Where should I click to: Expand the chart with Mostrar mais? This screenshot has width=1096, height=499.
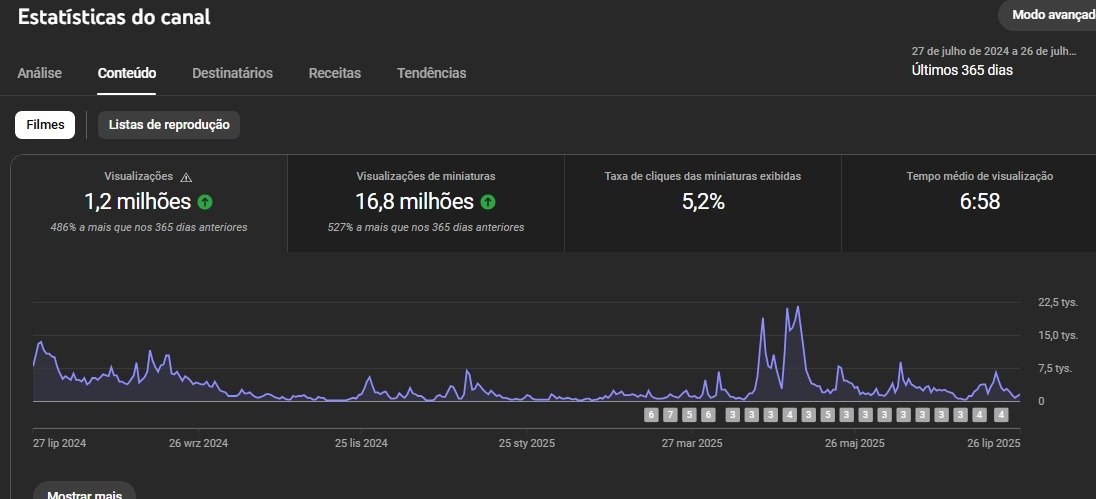pos(85,493)
